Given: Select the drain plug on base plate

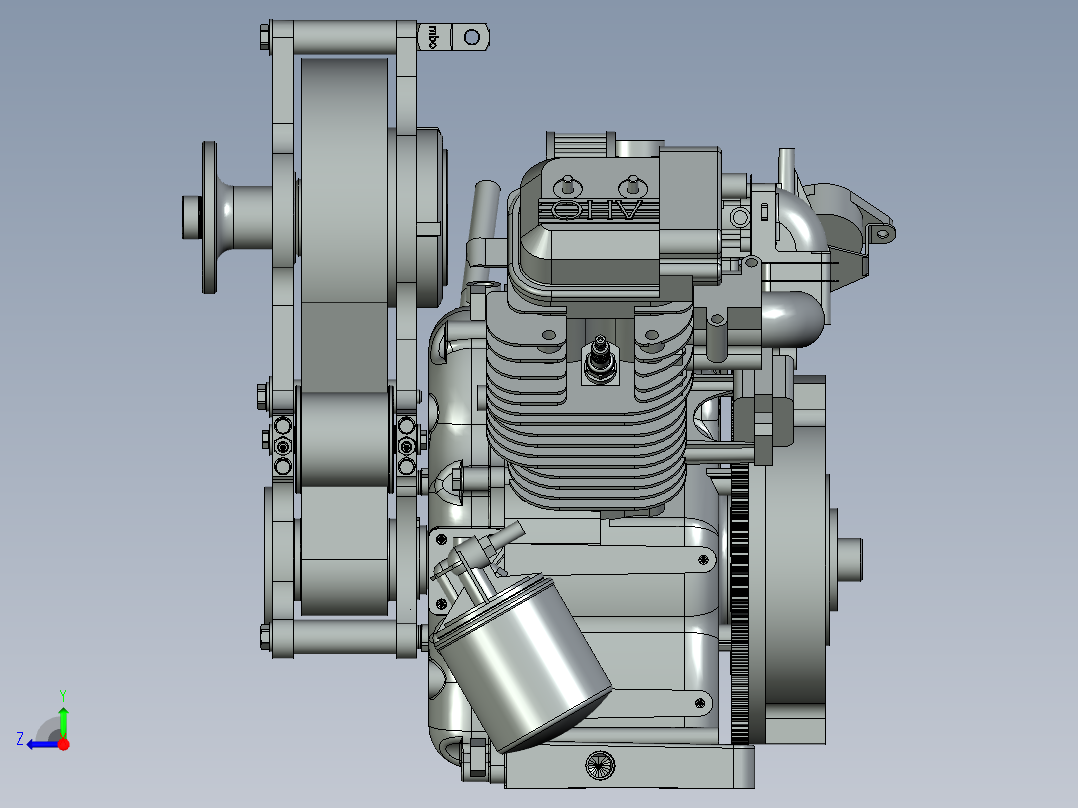Looking at the screenshot, I should pyautogui.click(x=600, y=765).
